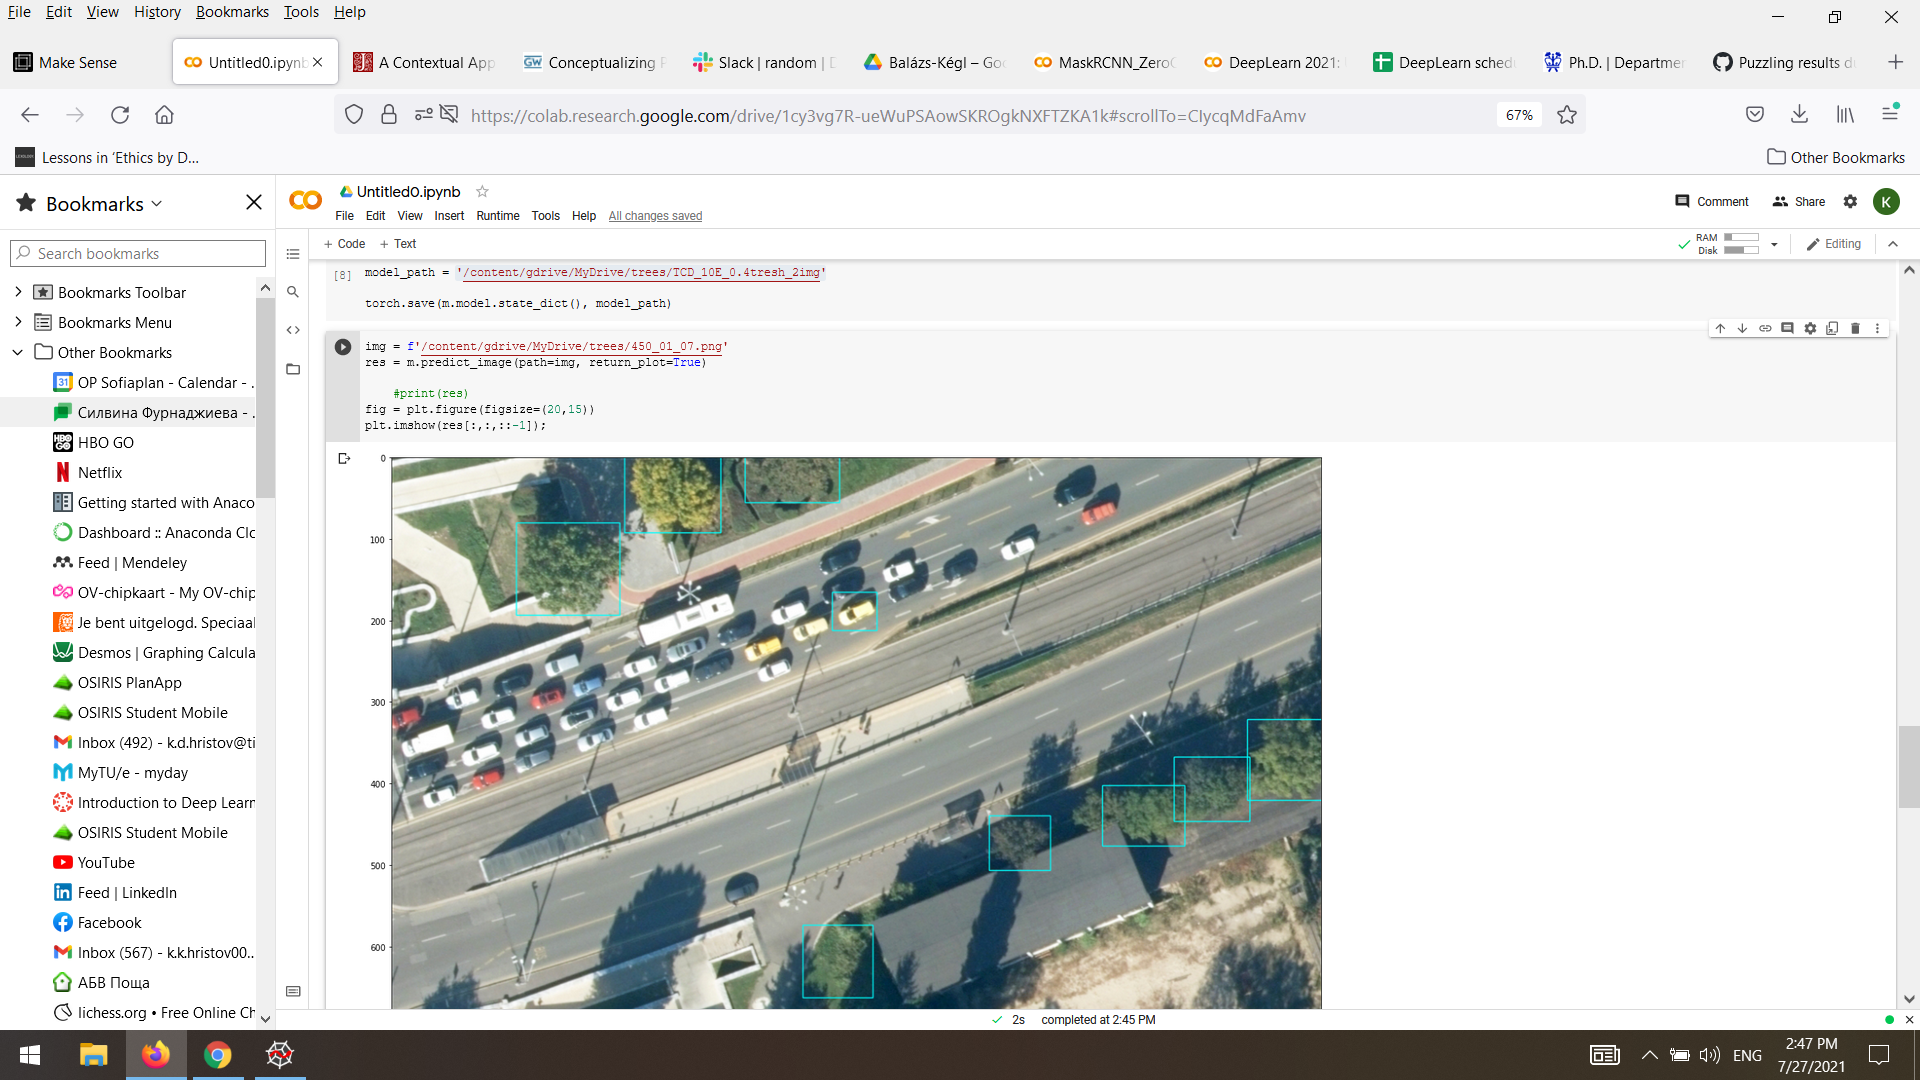Open the code snippets panel
The height and width of the screenshot is (1080, 1920).
point(293,330)
